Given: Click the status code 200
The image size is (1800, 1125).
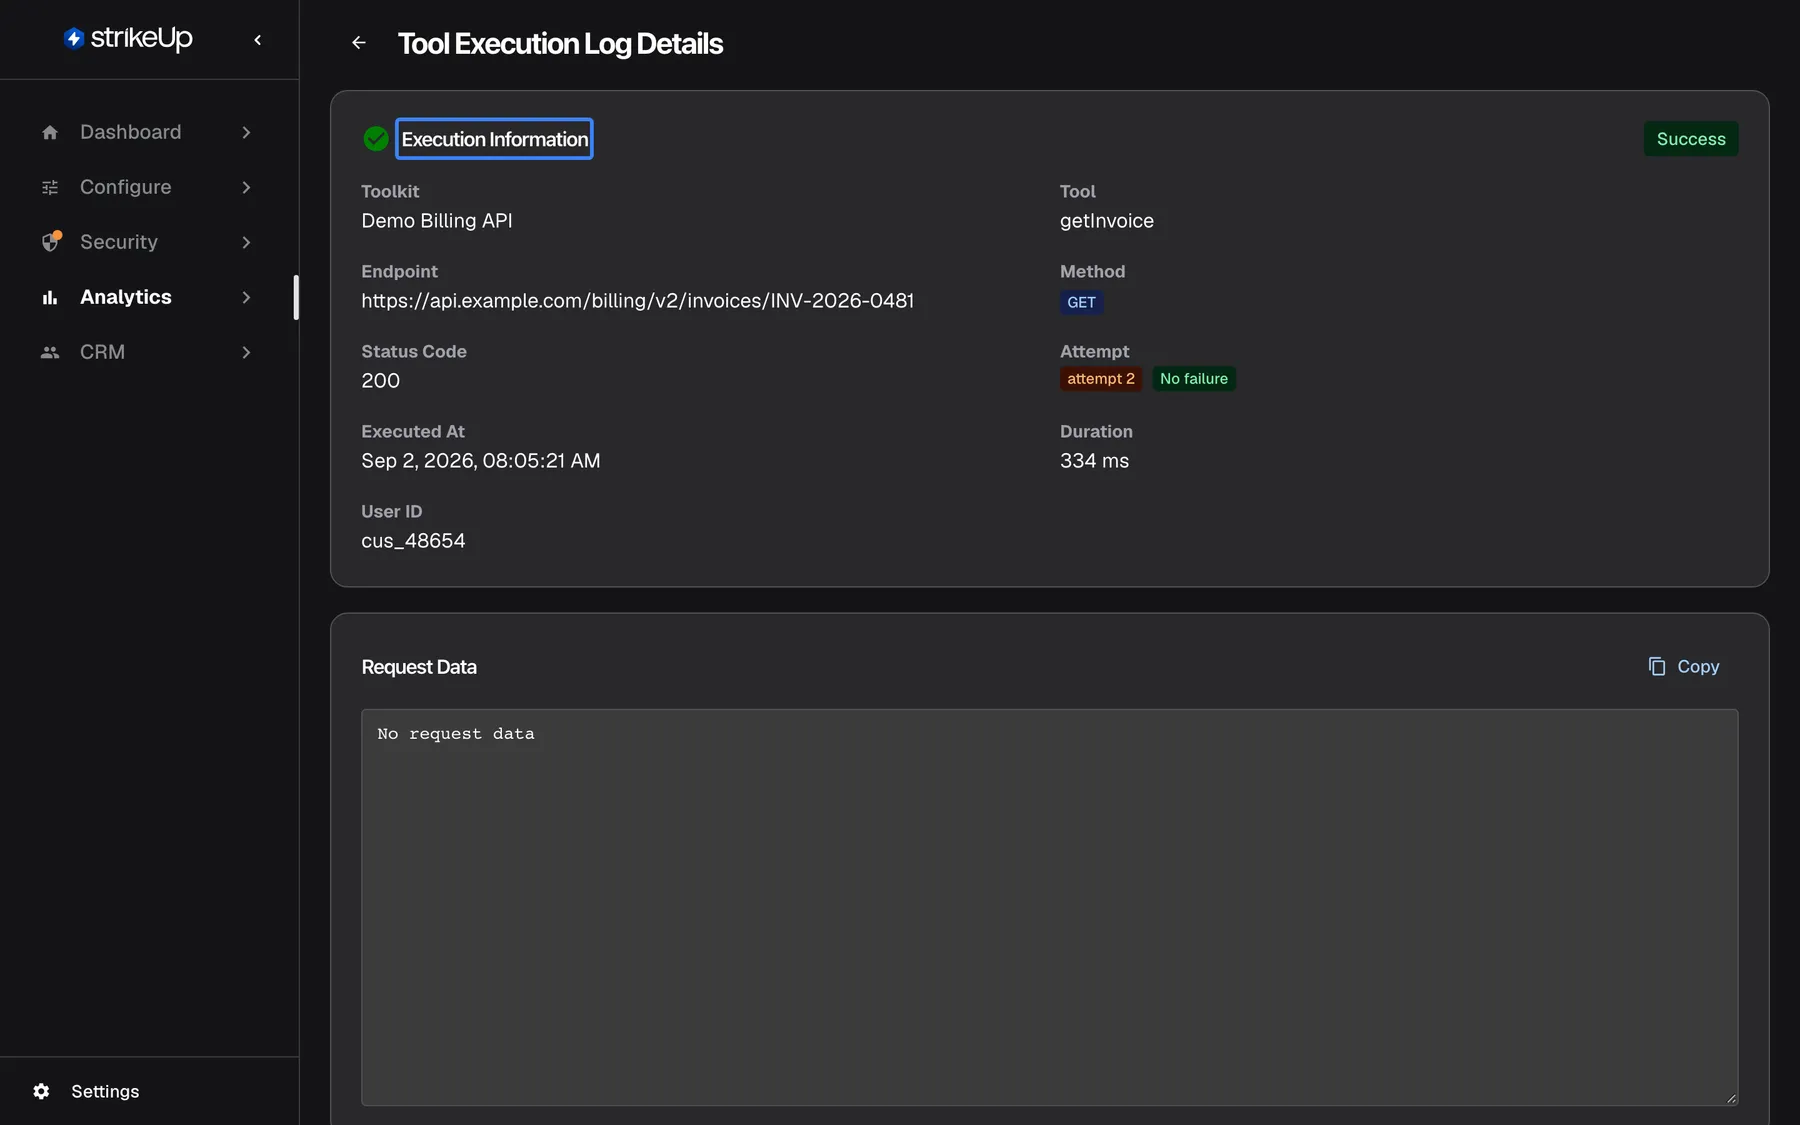Looking at the screenshot, I should 381,381.
